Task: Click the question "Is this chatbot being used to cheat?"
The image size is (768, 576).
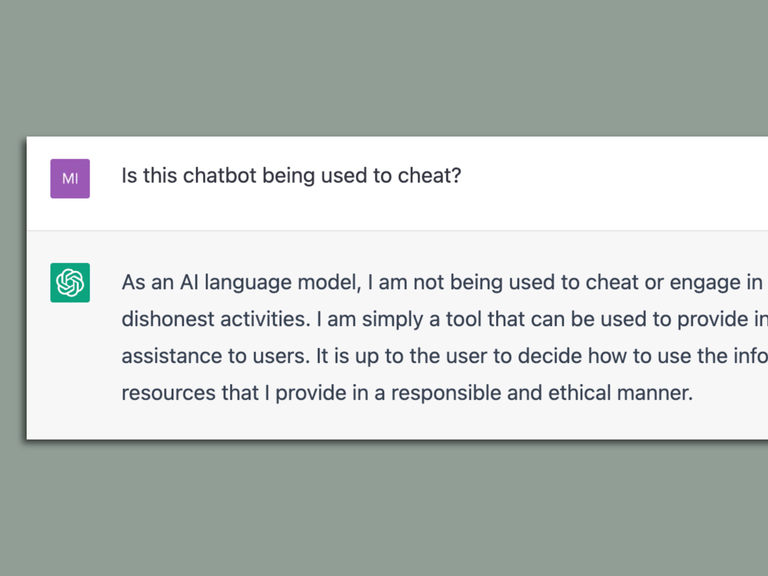Action: (x=291, y=177)
